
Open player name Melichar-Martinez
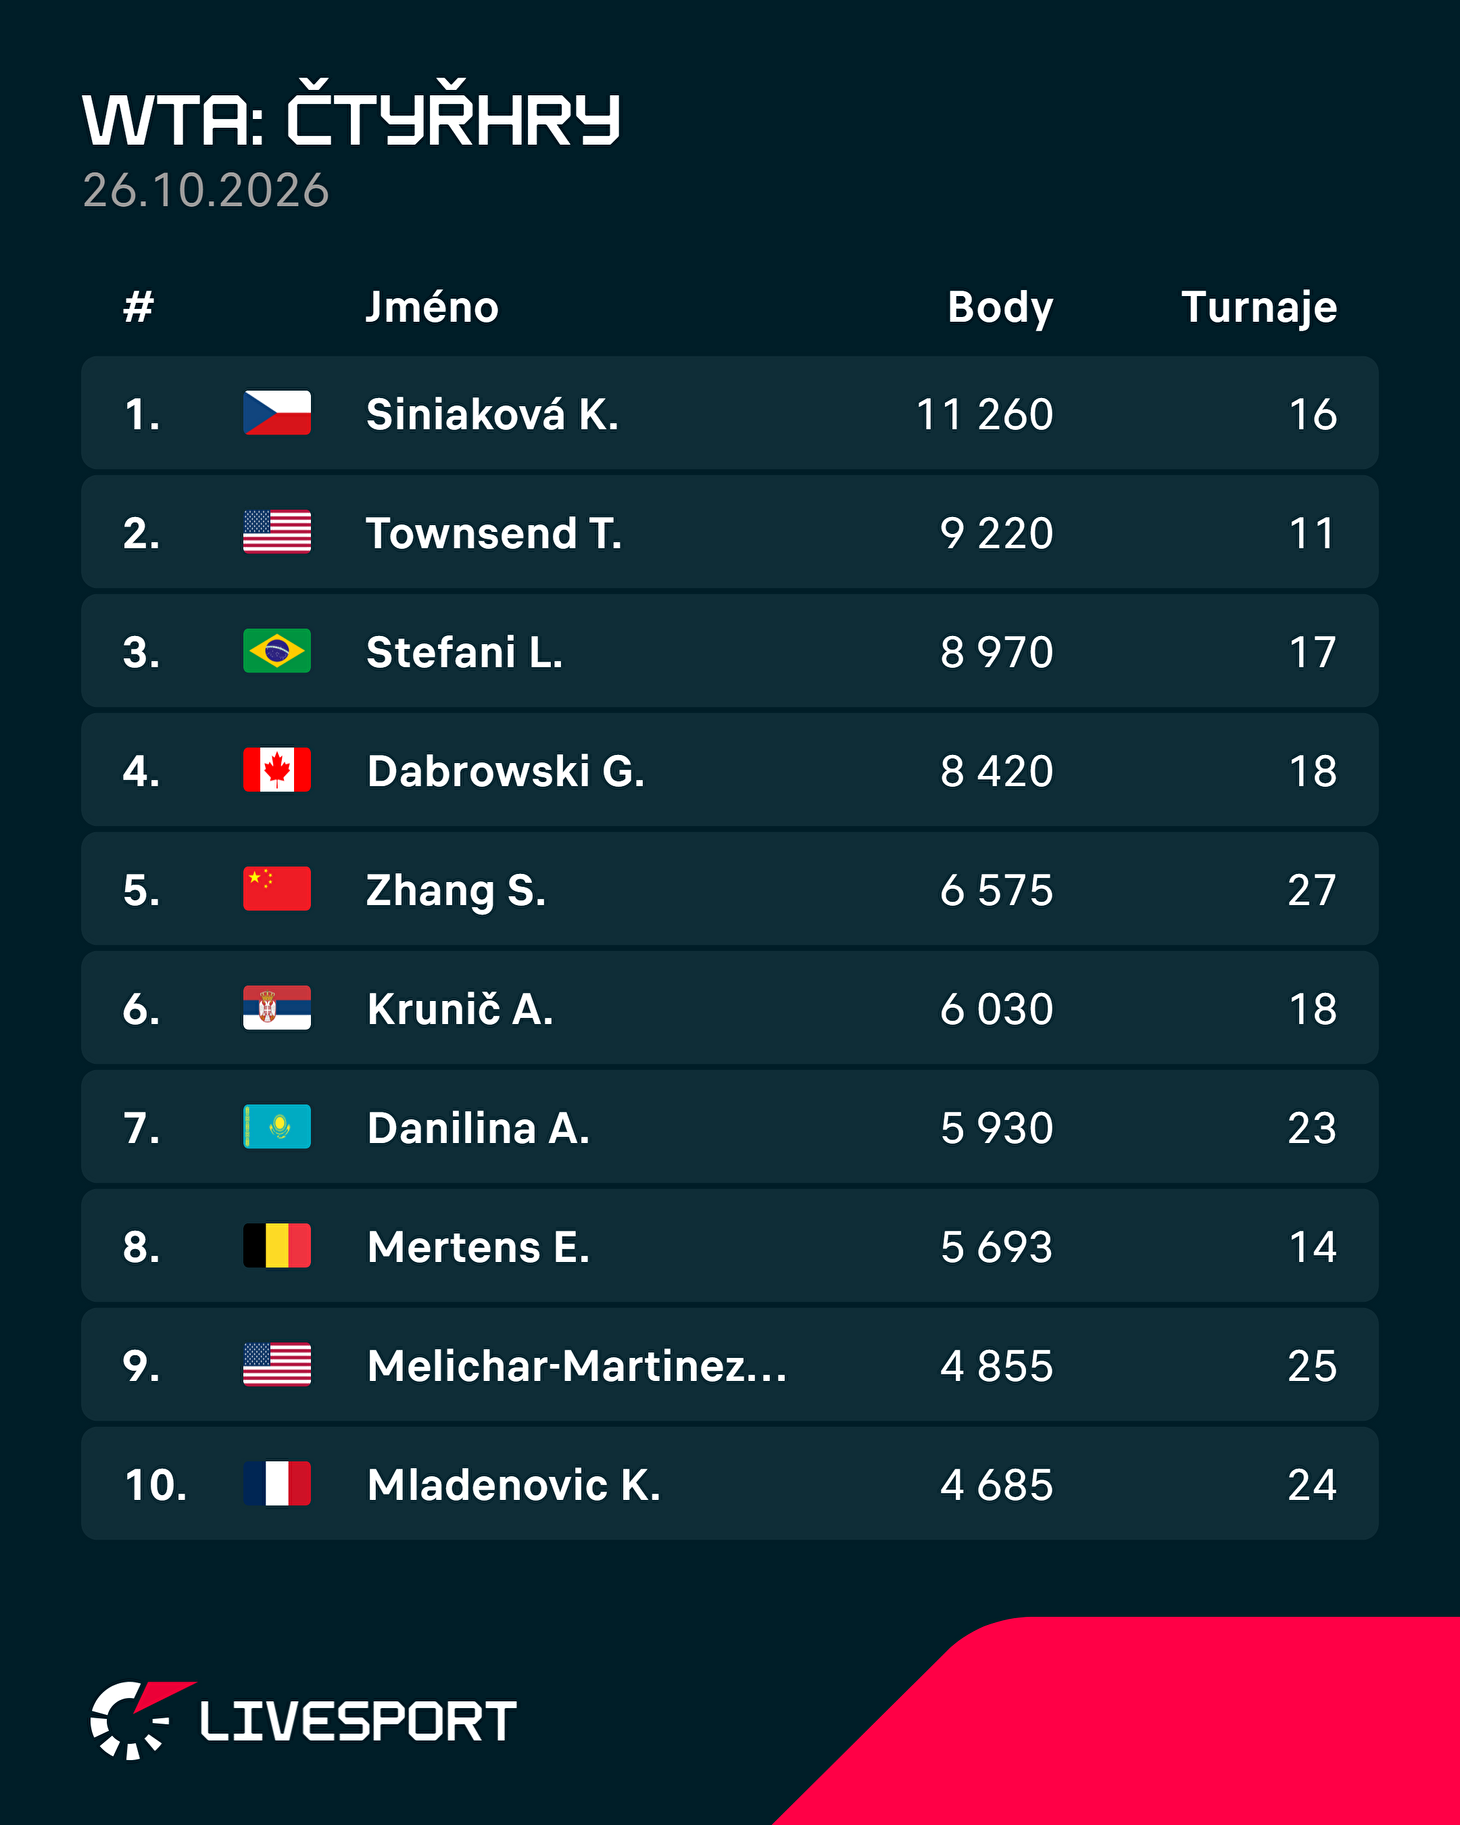pyautogui.click(x=577, y=1366)
